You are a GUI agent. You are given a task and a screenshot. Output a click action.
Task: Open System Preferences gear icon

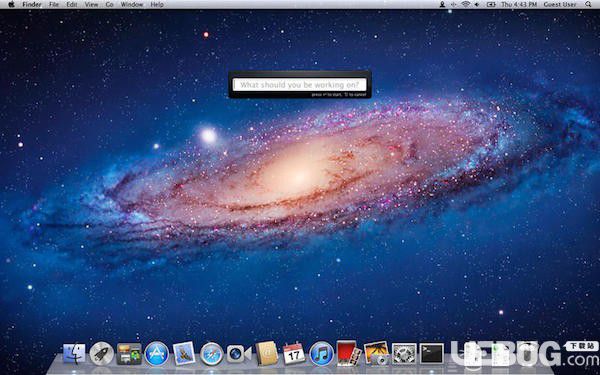(x=404, y=354)
